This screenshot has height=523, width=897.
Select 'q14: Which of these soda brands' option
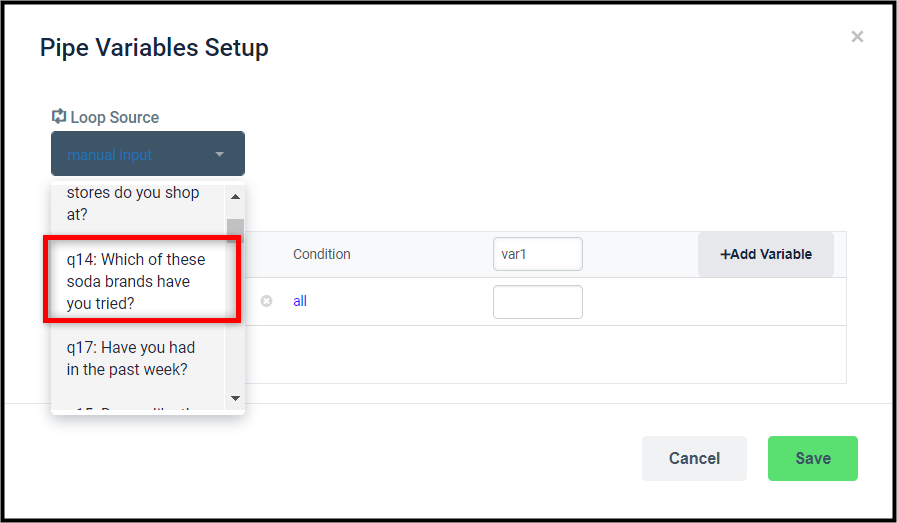coord(137,281)
